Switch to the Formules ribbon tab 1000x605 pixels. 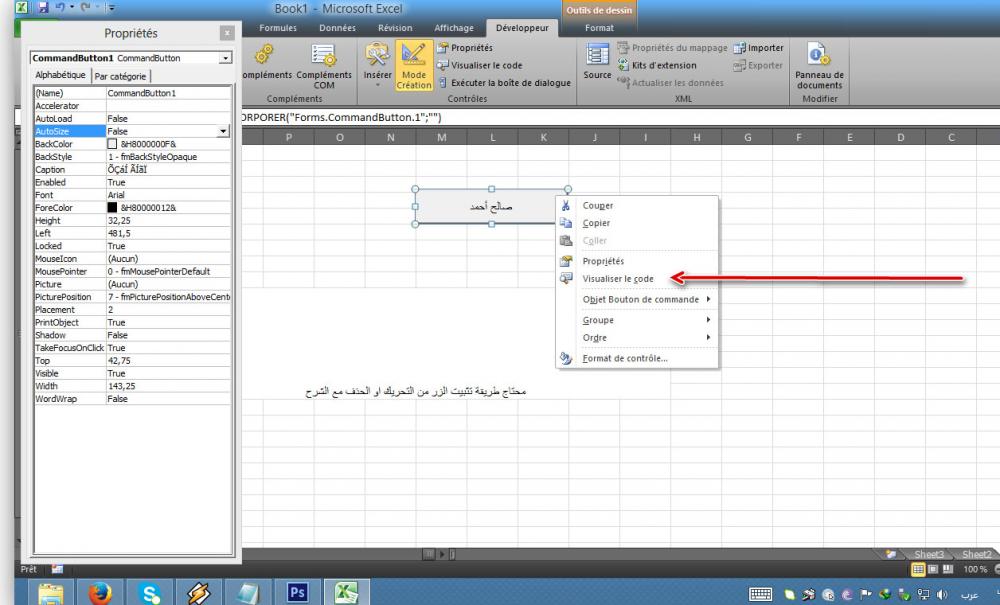[x=278, y=28]
